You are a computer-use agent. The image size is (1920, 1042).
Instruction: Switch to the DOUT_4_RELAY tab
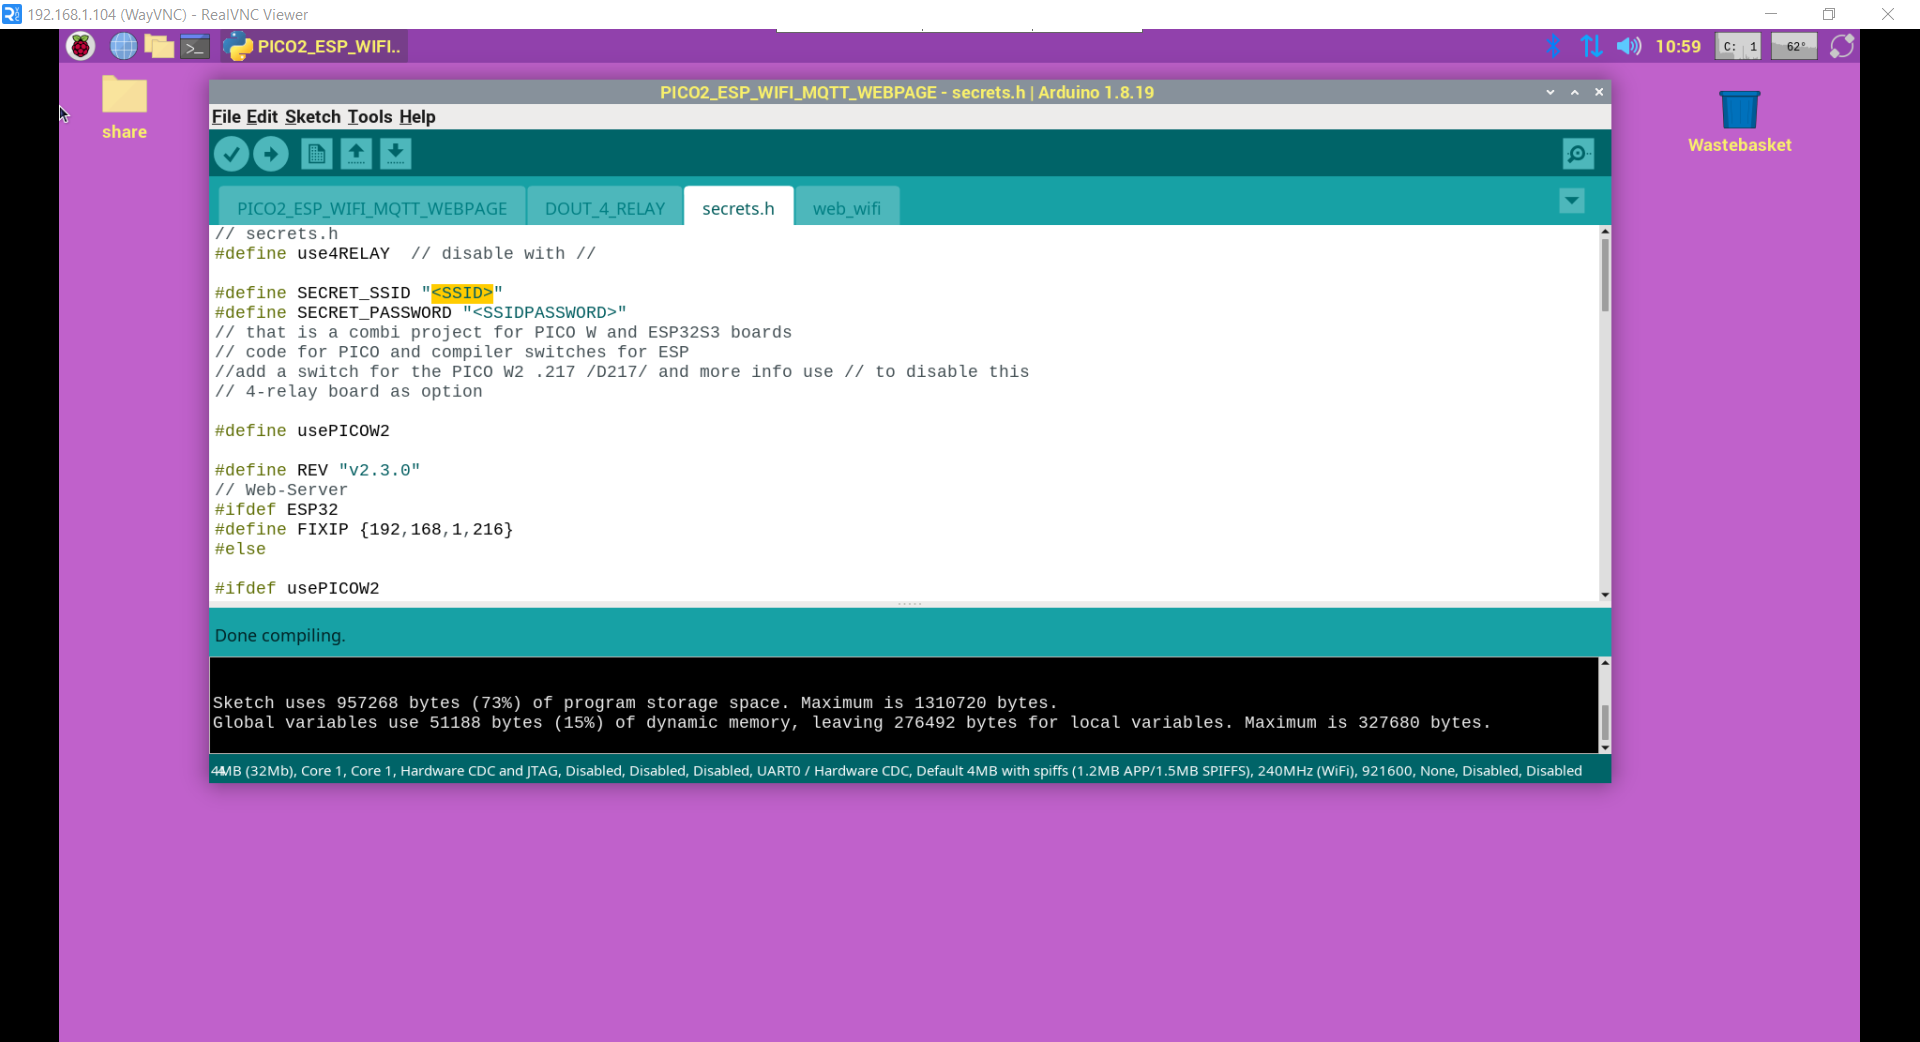point(605,208)
